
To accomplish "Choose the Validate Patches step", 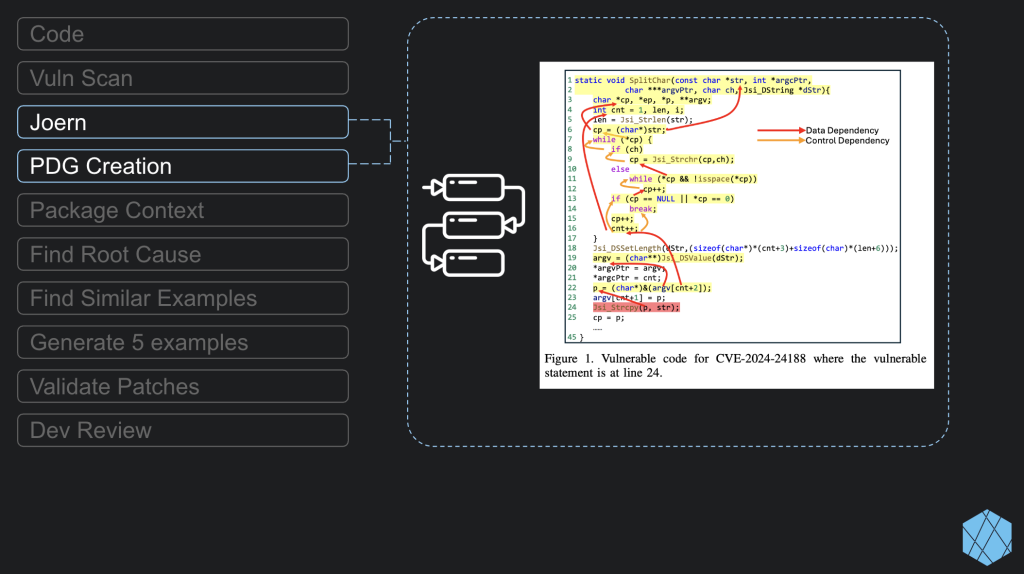I will 183,386.
